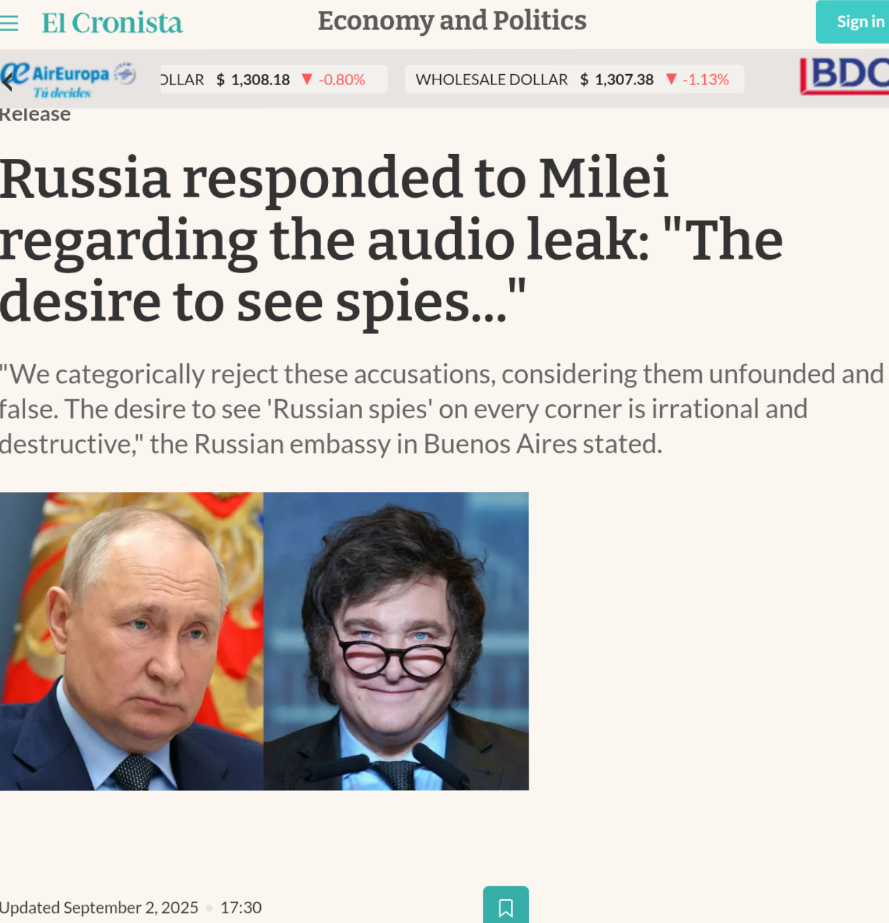Click the Release category label
The width and height of the screenshot is (889, 923).
(x=35, y=115)
